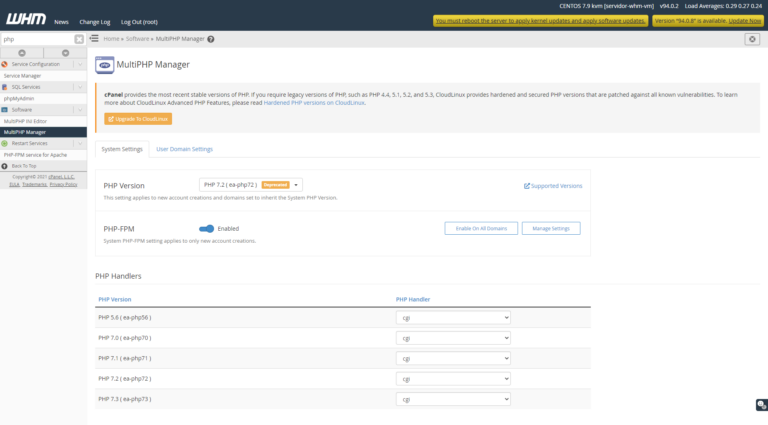This screenshot has height=425, width=768.
Task: Open handler dropdown for PHP 7.2
Action: pos(453,378)
